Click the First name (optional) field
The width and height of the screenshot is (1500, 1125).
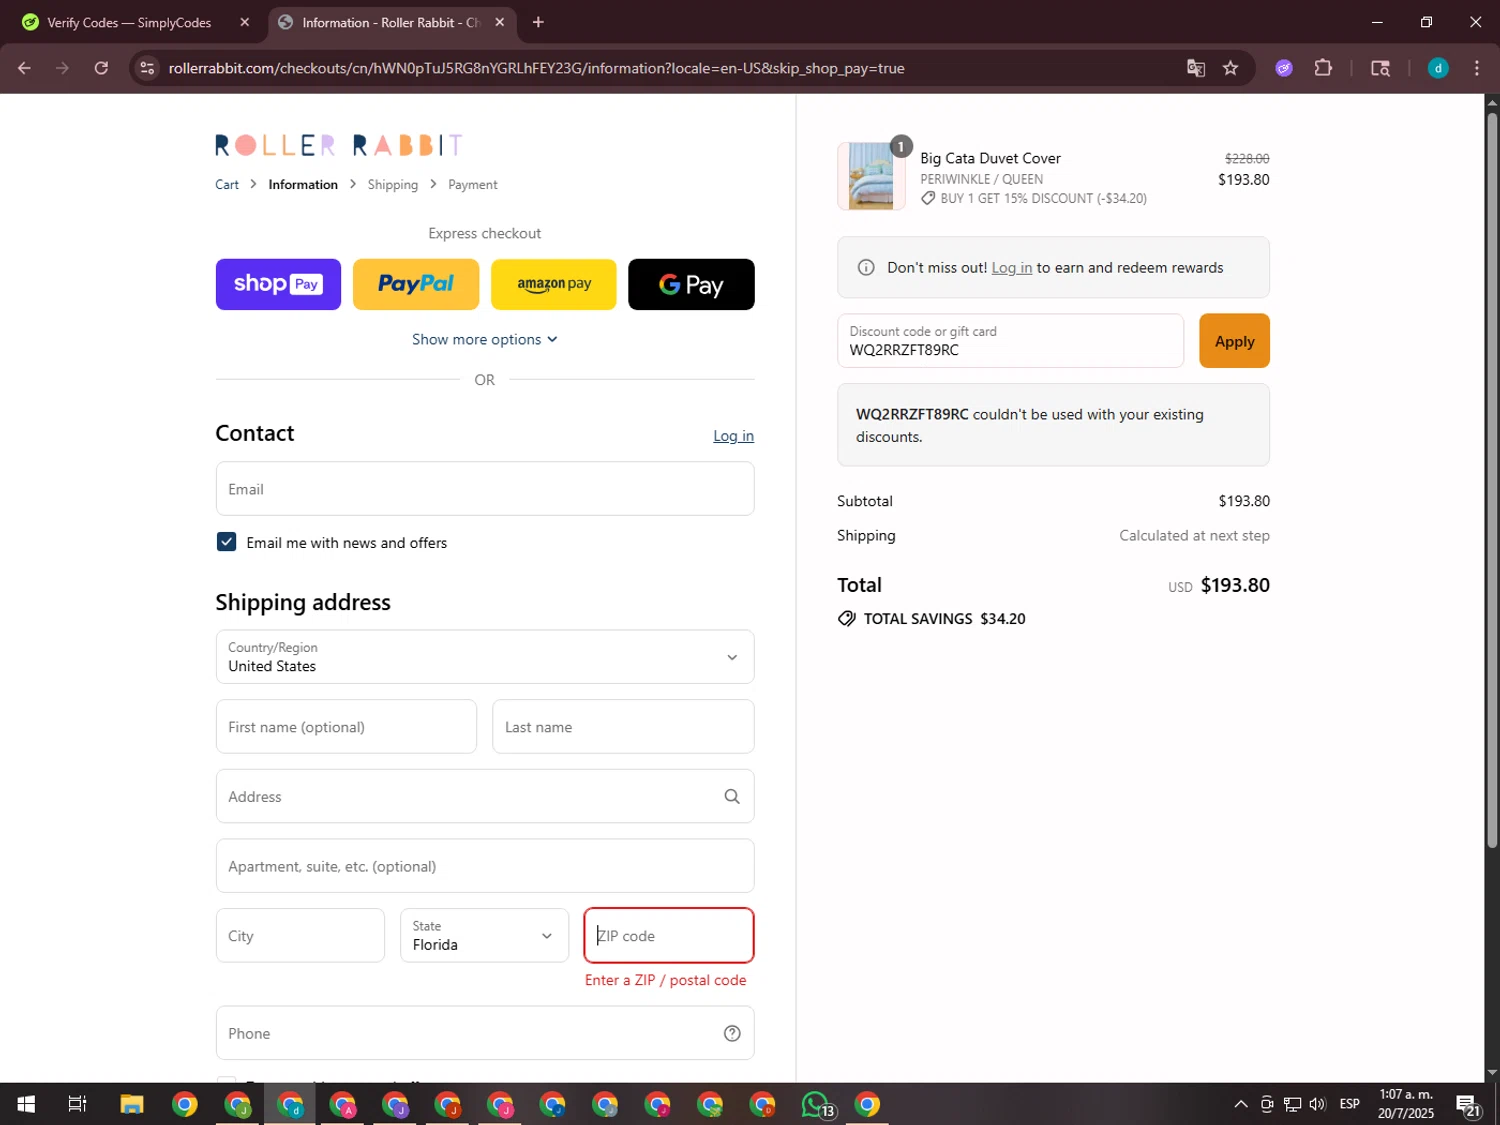[x=346, y=727]
